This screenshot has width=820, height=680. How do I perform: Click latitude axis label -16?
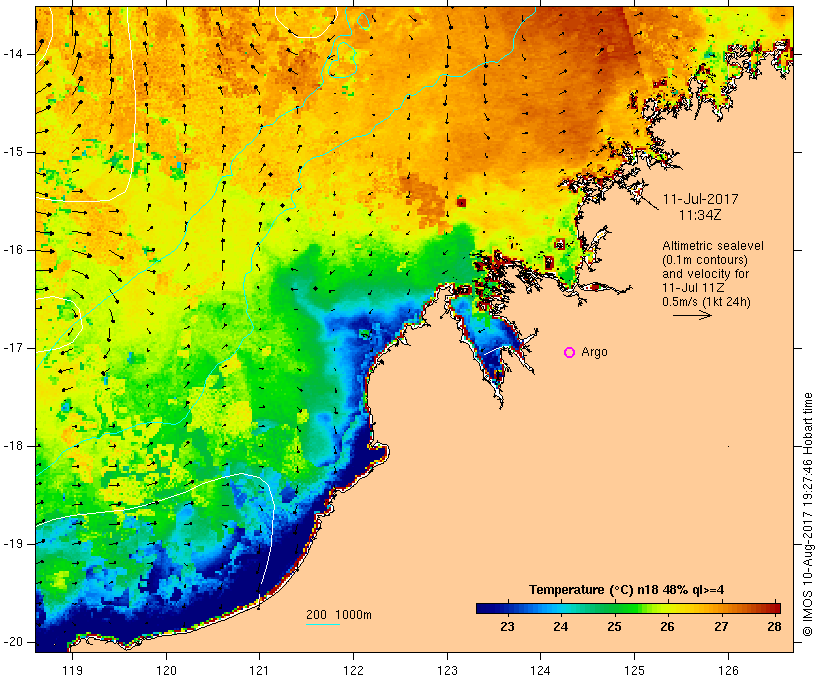click(x=12, y=250)
